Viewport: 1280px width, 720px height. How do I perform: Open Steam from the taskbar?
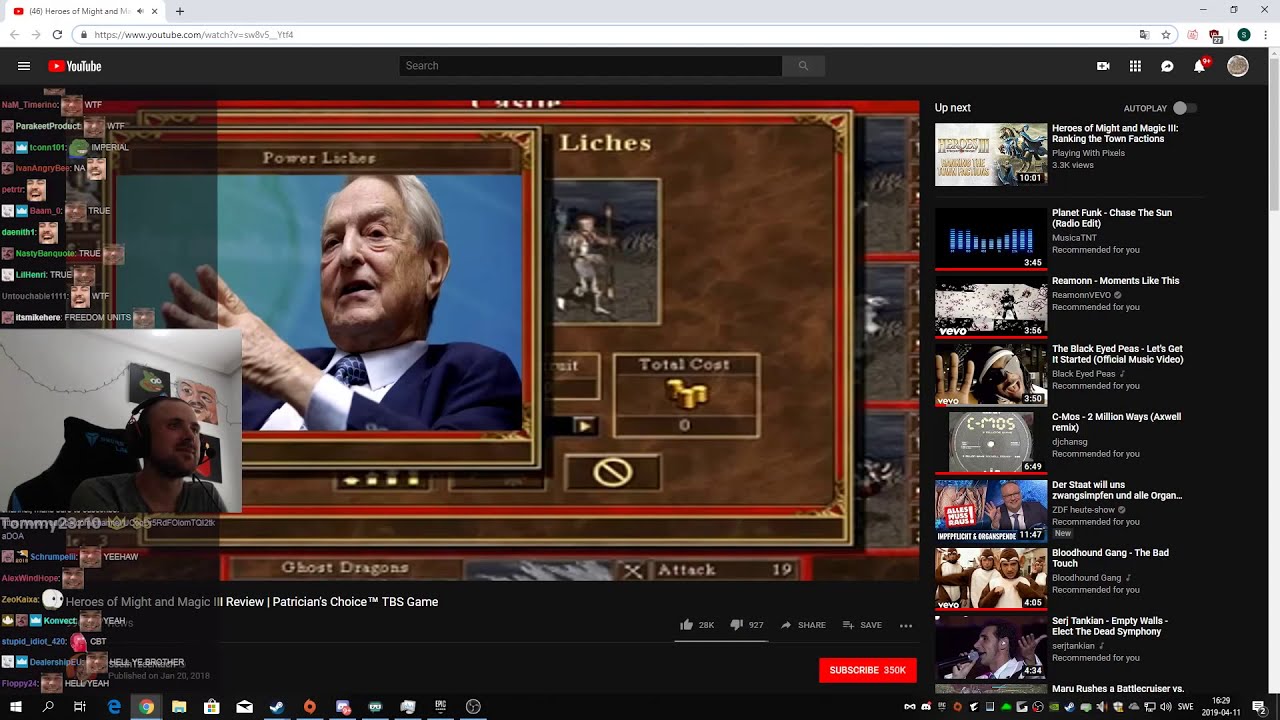click(277, 707)
